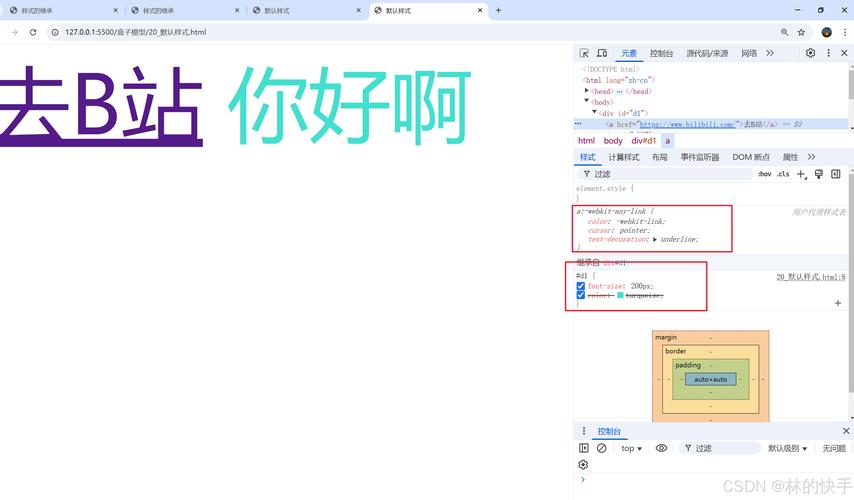Bookmark this page with the star icon
Image resolution: width=854 pixels, height=500 pixels.
pyautogui.click(x=801, y=32)
